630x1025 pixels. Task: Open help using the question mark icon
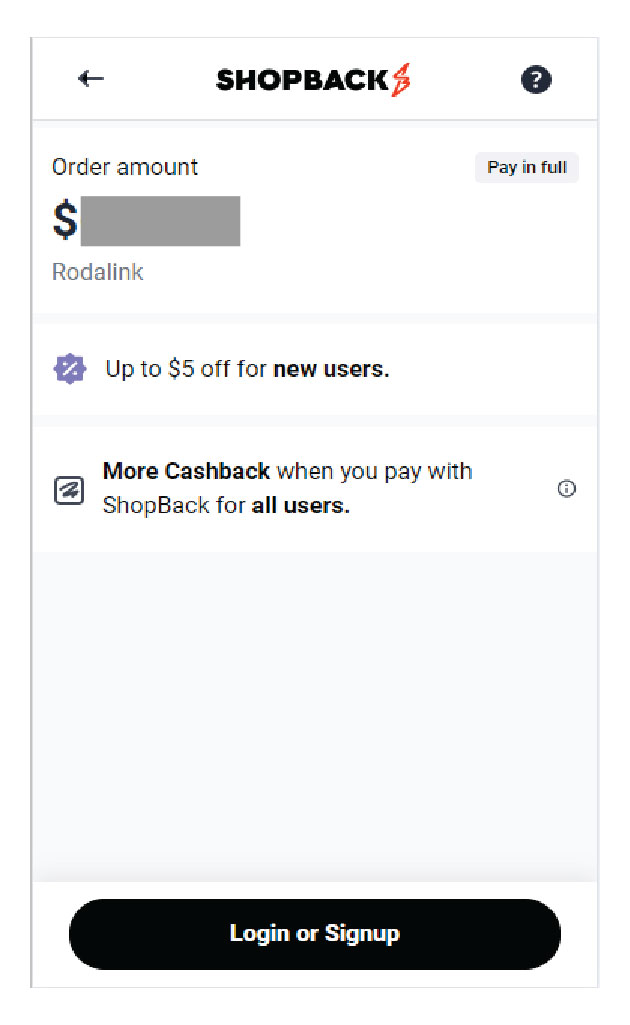coord(536,78)
